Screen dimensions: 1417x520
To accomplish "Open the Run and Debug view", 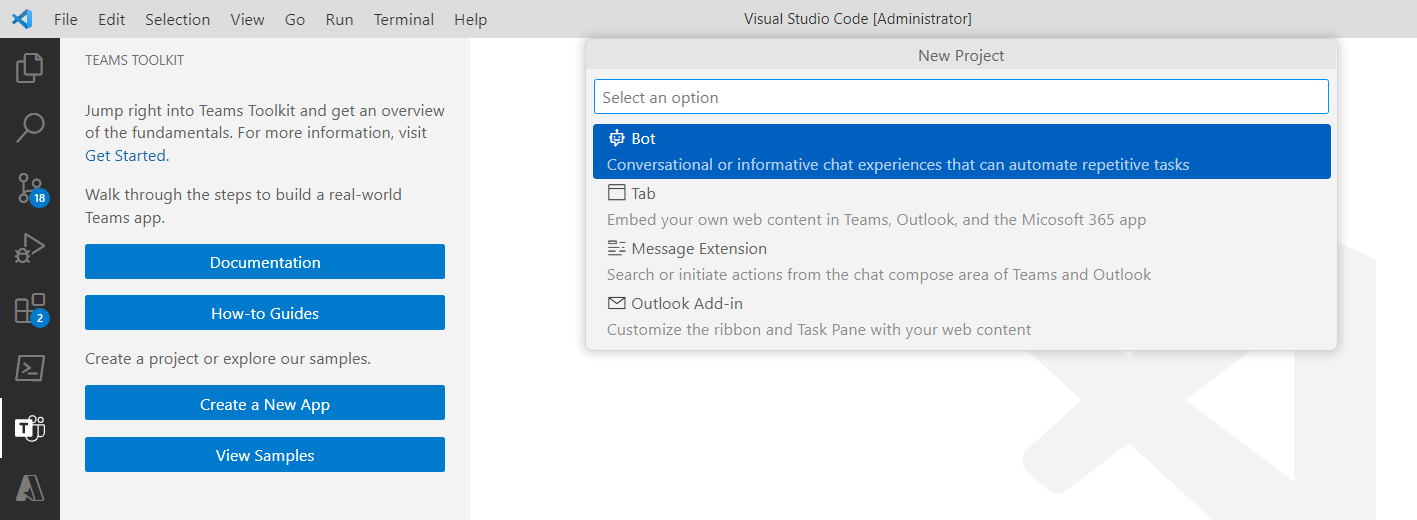I will 30,248.
